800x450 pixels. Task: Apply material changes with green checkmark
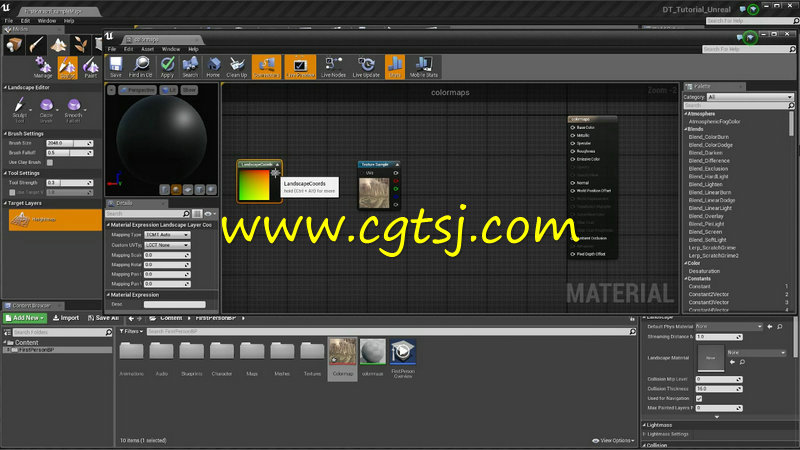[167, 67]
